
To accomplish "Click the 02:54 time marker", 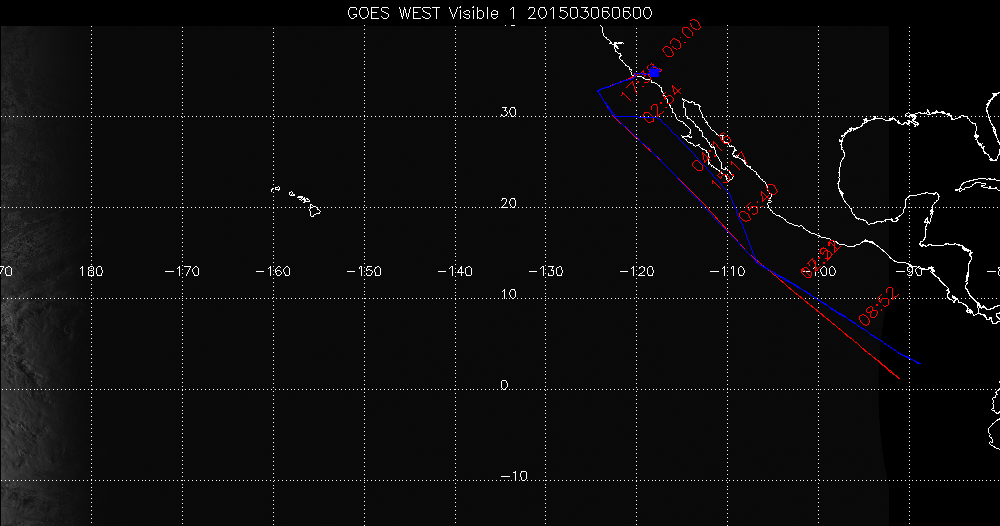I will pyautogui.click(x=662, y=105).
